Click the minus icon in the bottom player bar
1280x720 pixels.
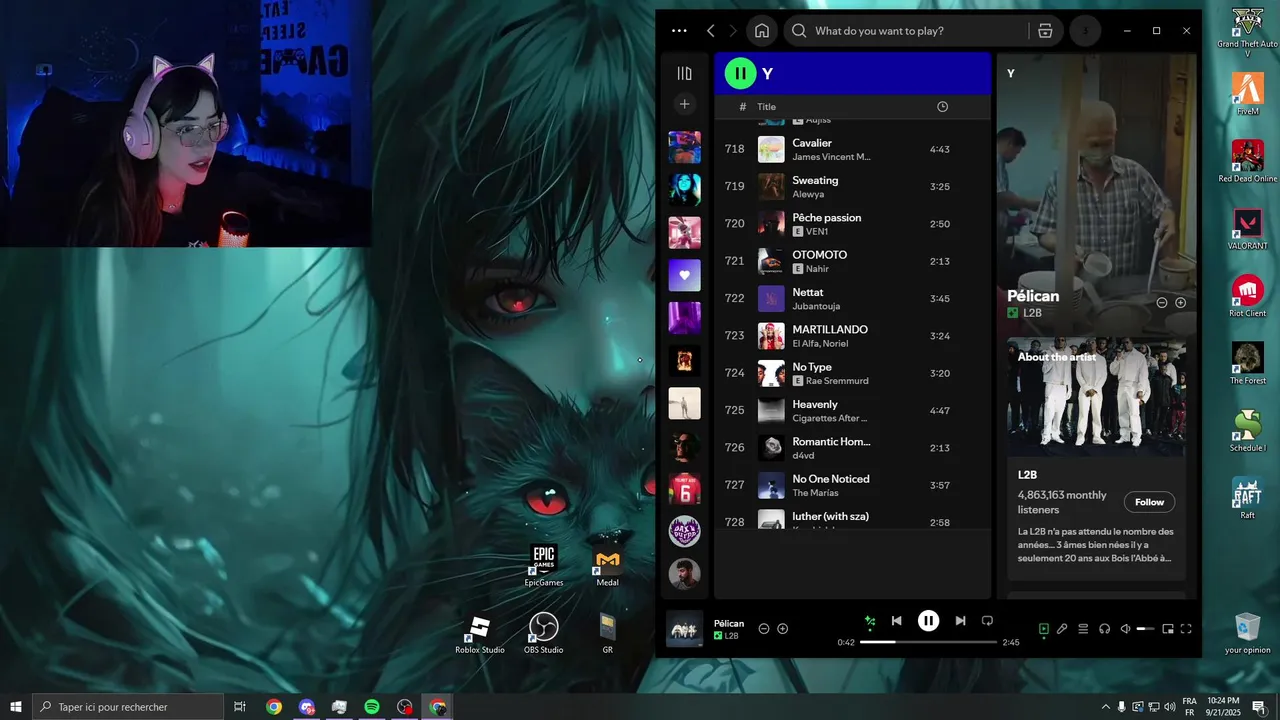pos(764,629)
